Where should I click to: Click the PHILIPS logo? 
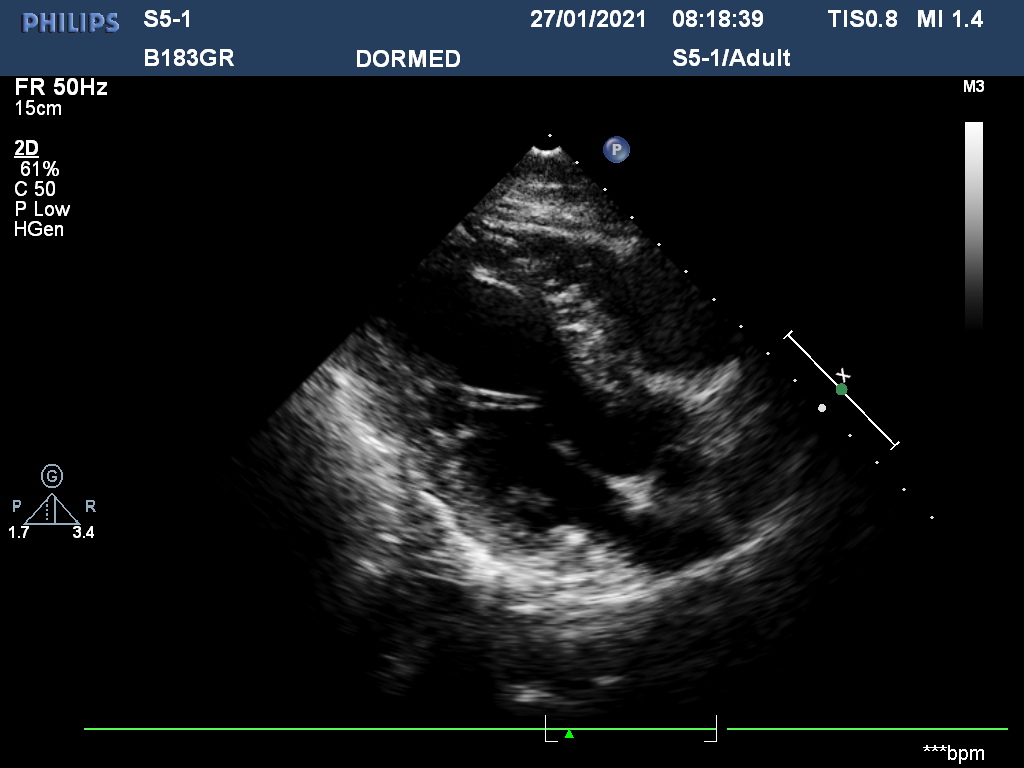(71, 22)
